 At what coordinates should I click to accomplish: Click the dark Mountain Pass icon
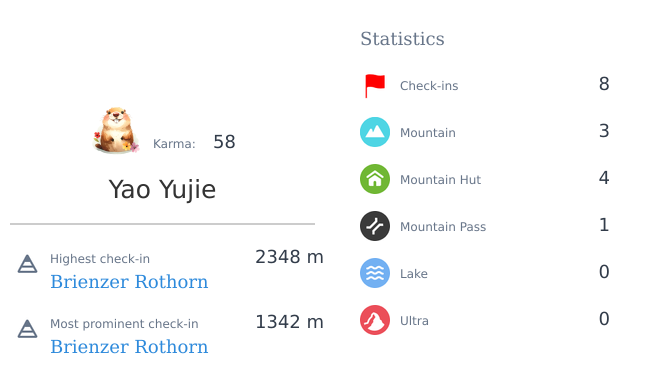coord(375,226)
